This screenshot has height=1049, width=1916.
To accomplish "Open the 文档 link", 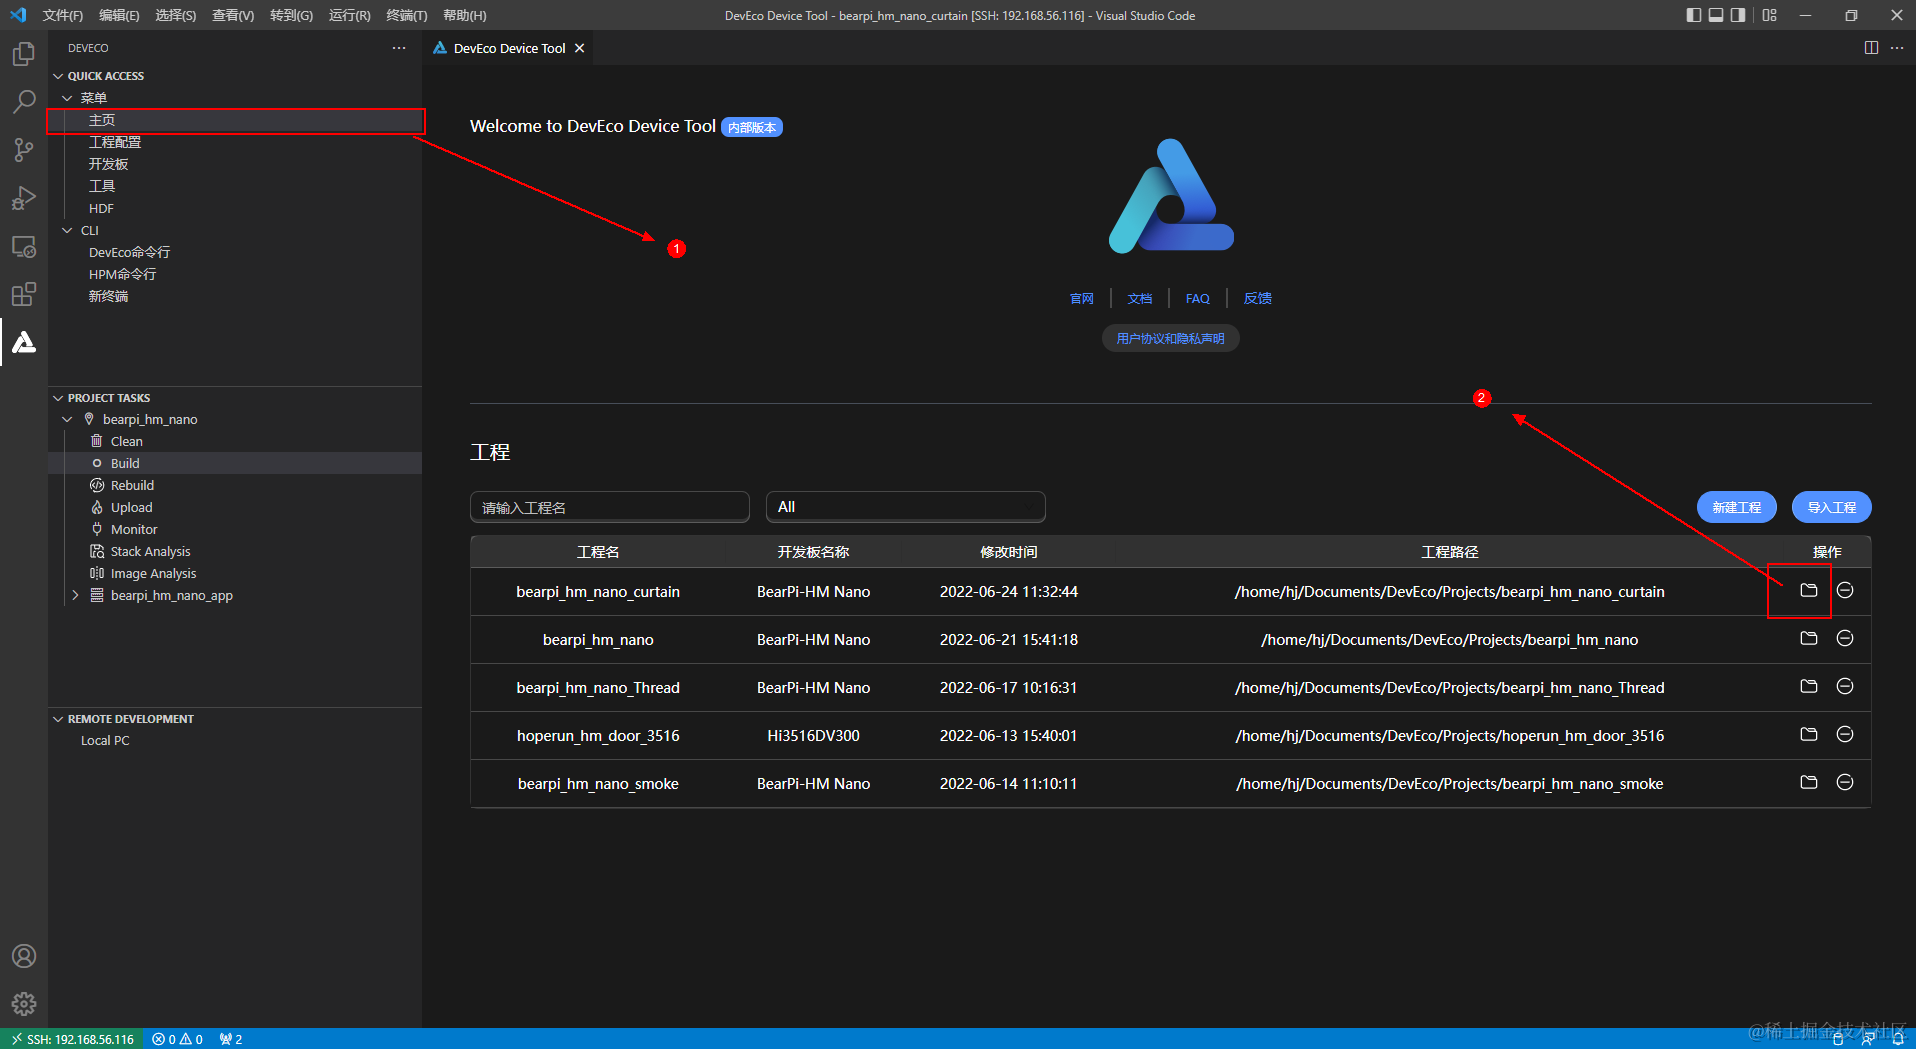I will (x=1140, y=298).
